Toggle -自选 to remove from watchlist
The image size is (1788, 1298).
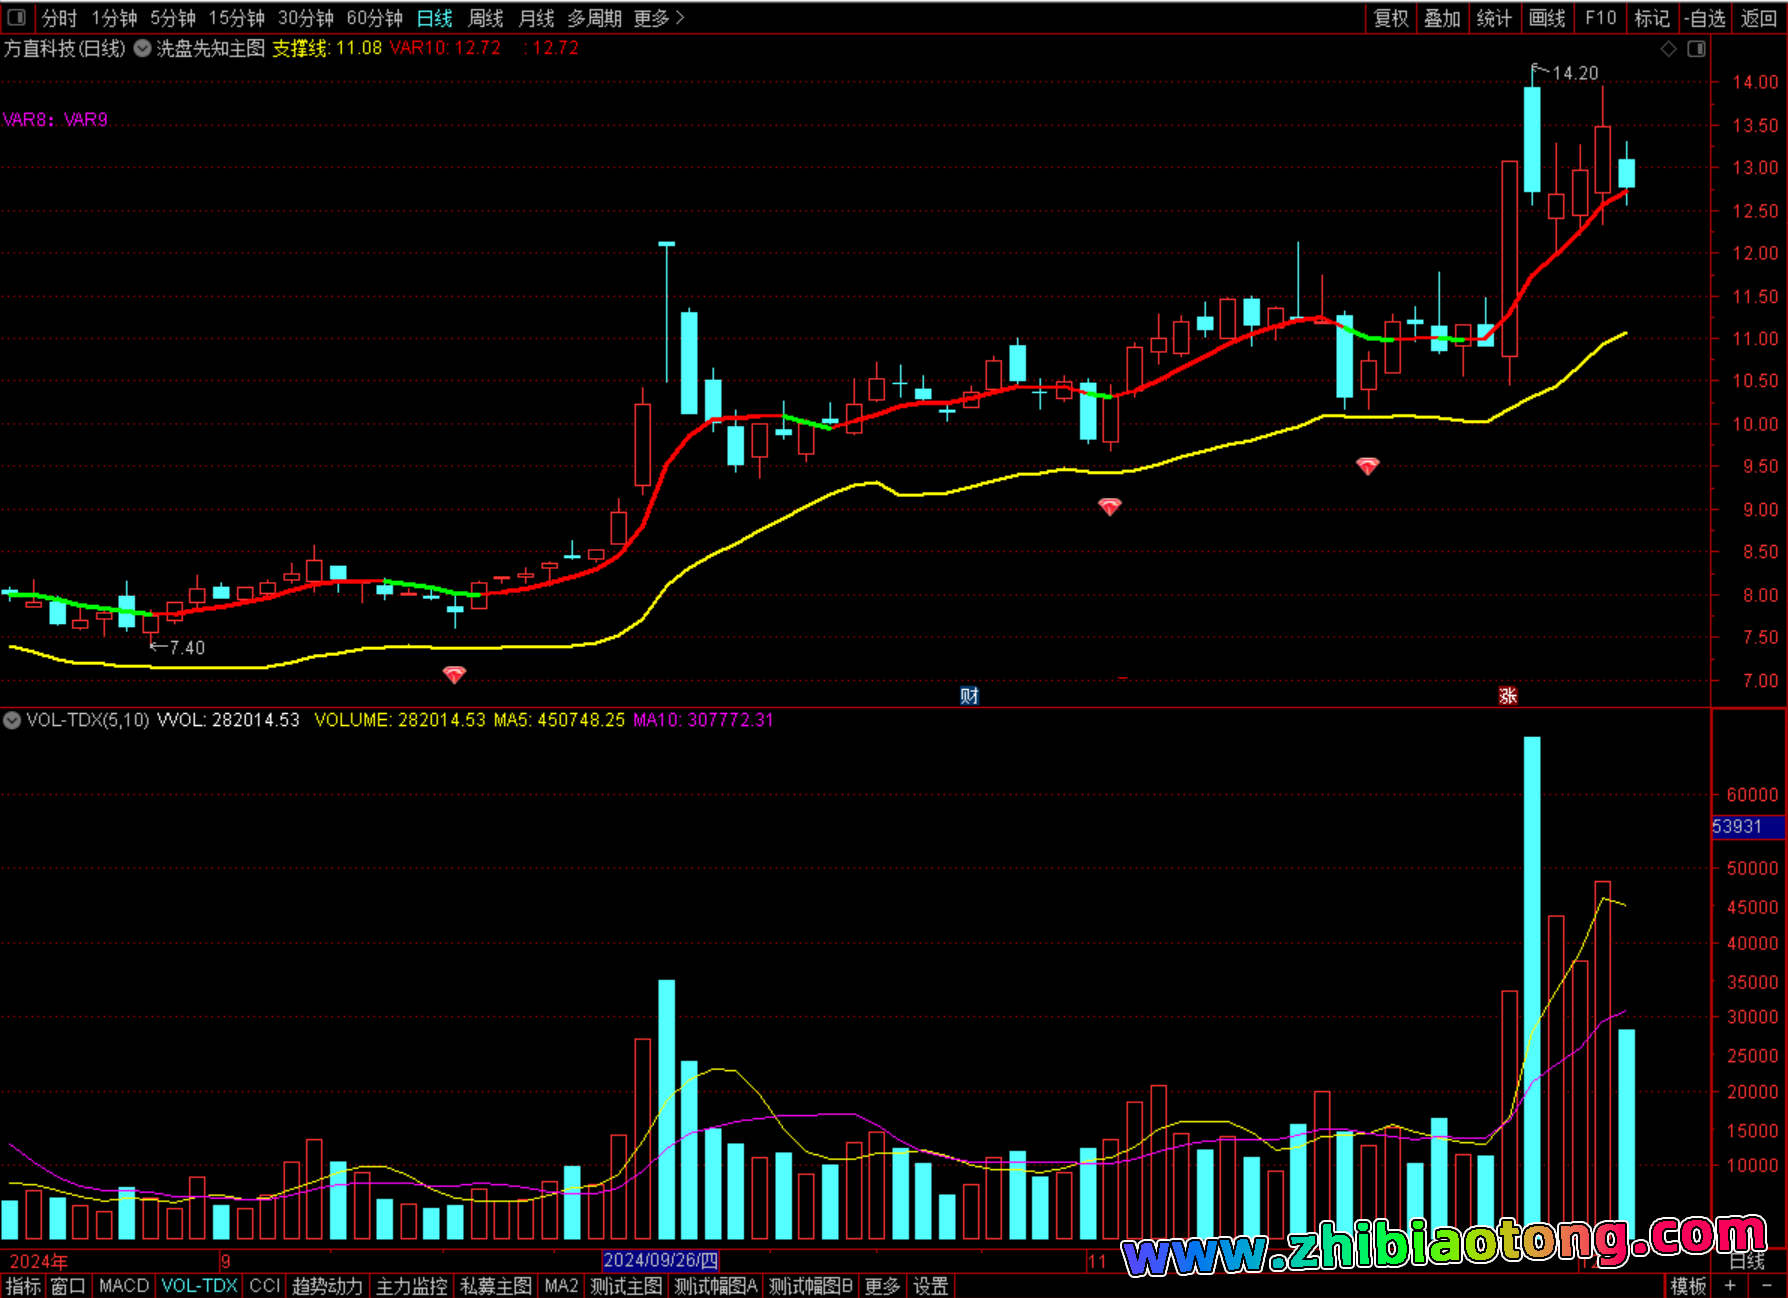coord(1705,18)
